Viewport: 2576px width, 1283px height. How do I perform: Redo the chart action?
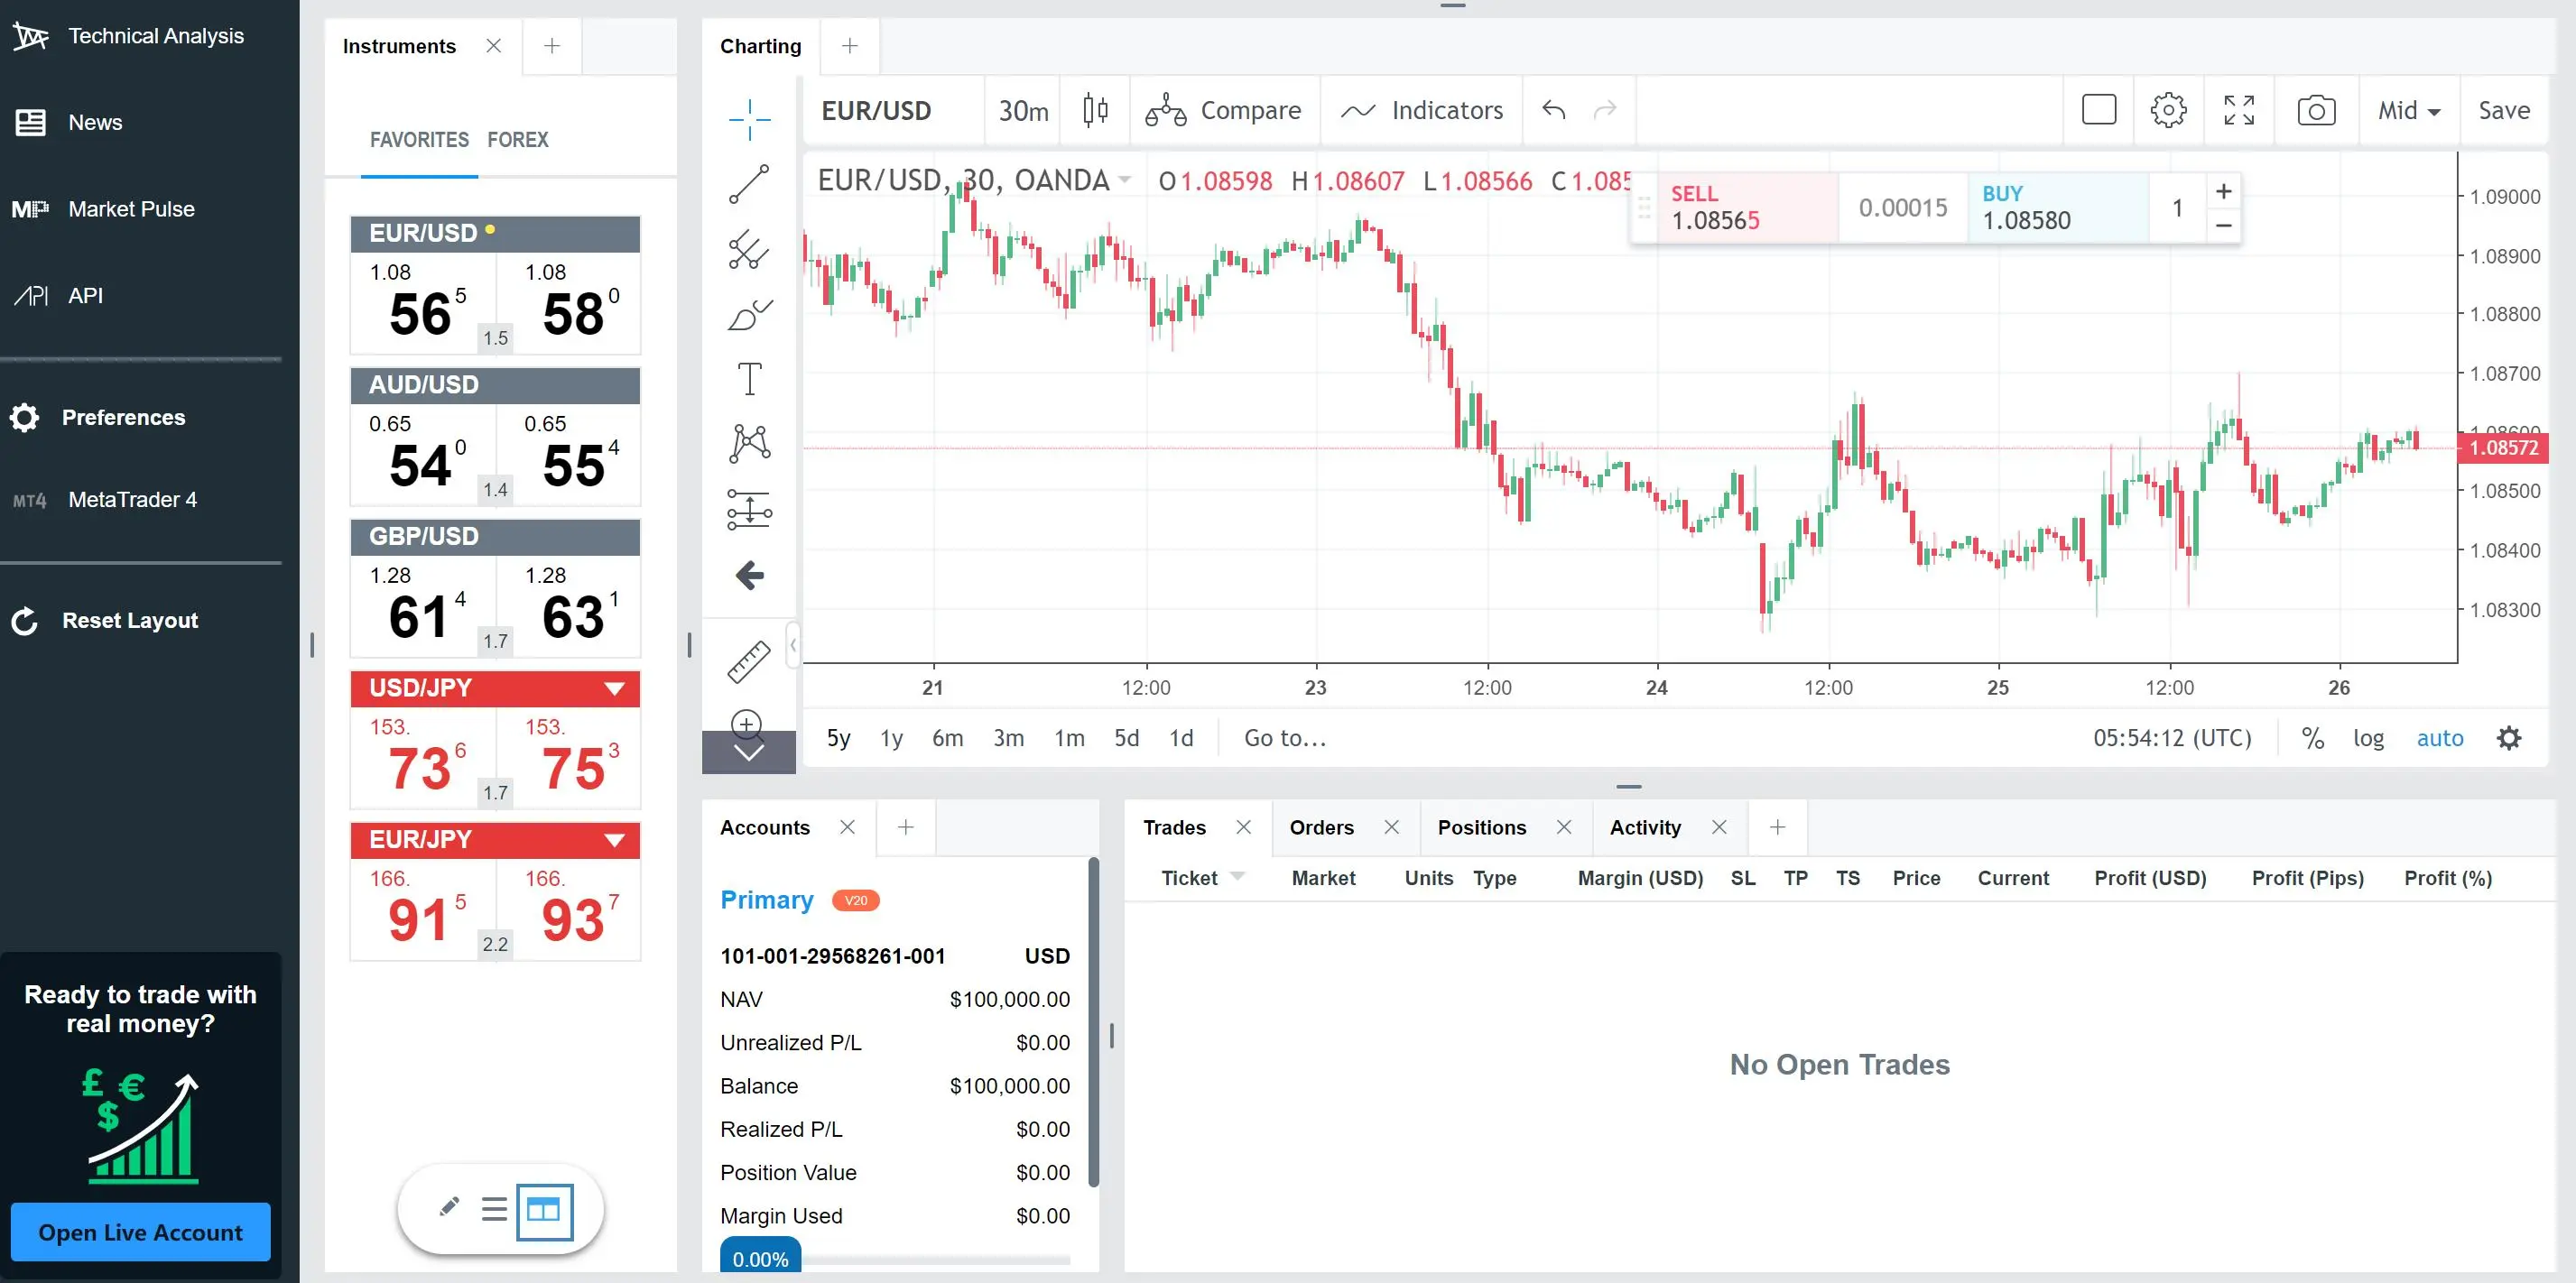(x=1605, y=110)
